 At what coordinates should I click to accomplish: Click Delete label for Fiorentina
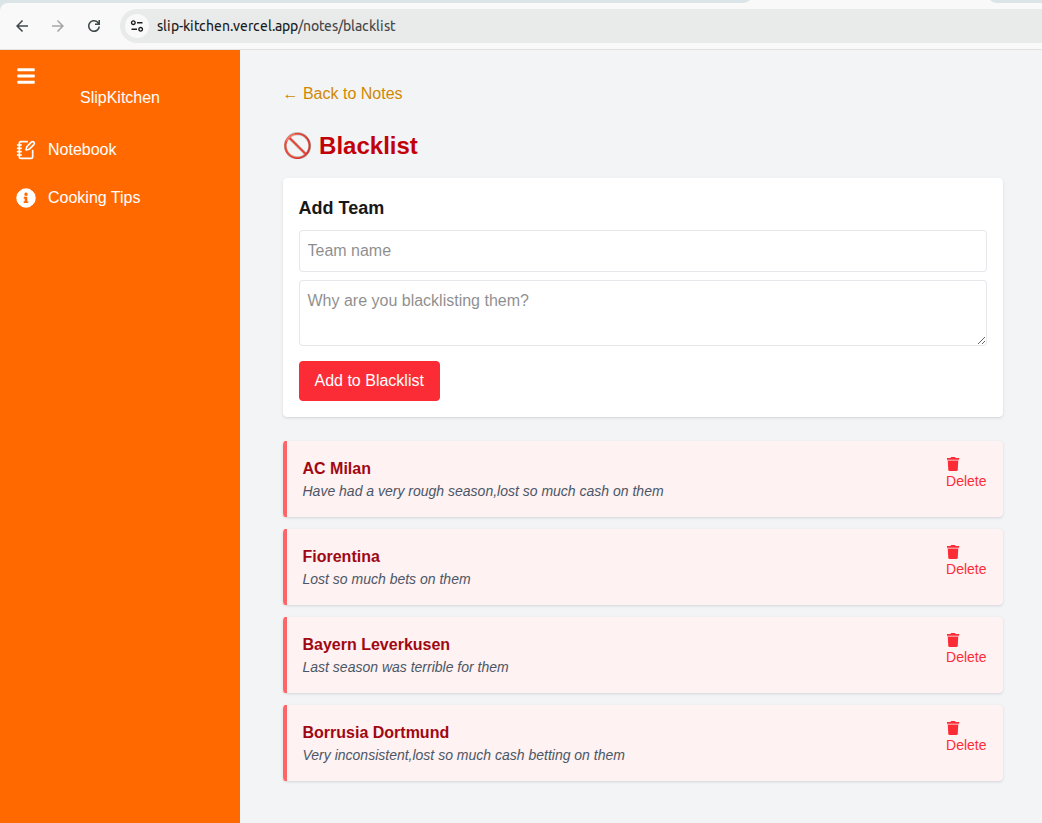(x=966, y=569)
